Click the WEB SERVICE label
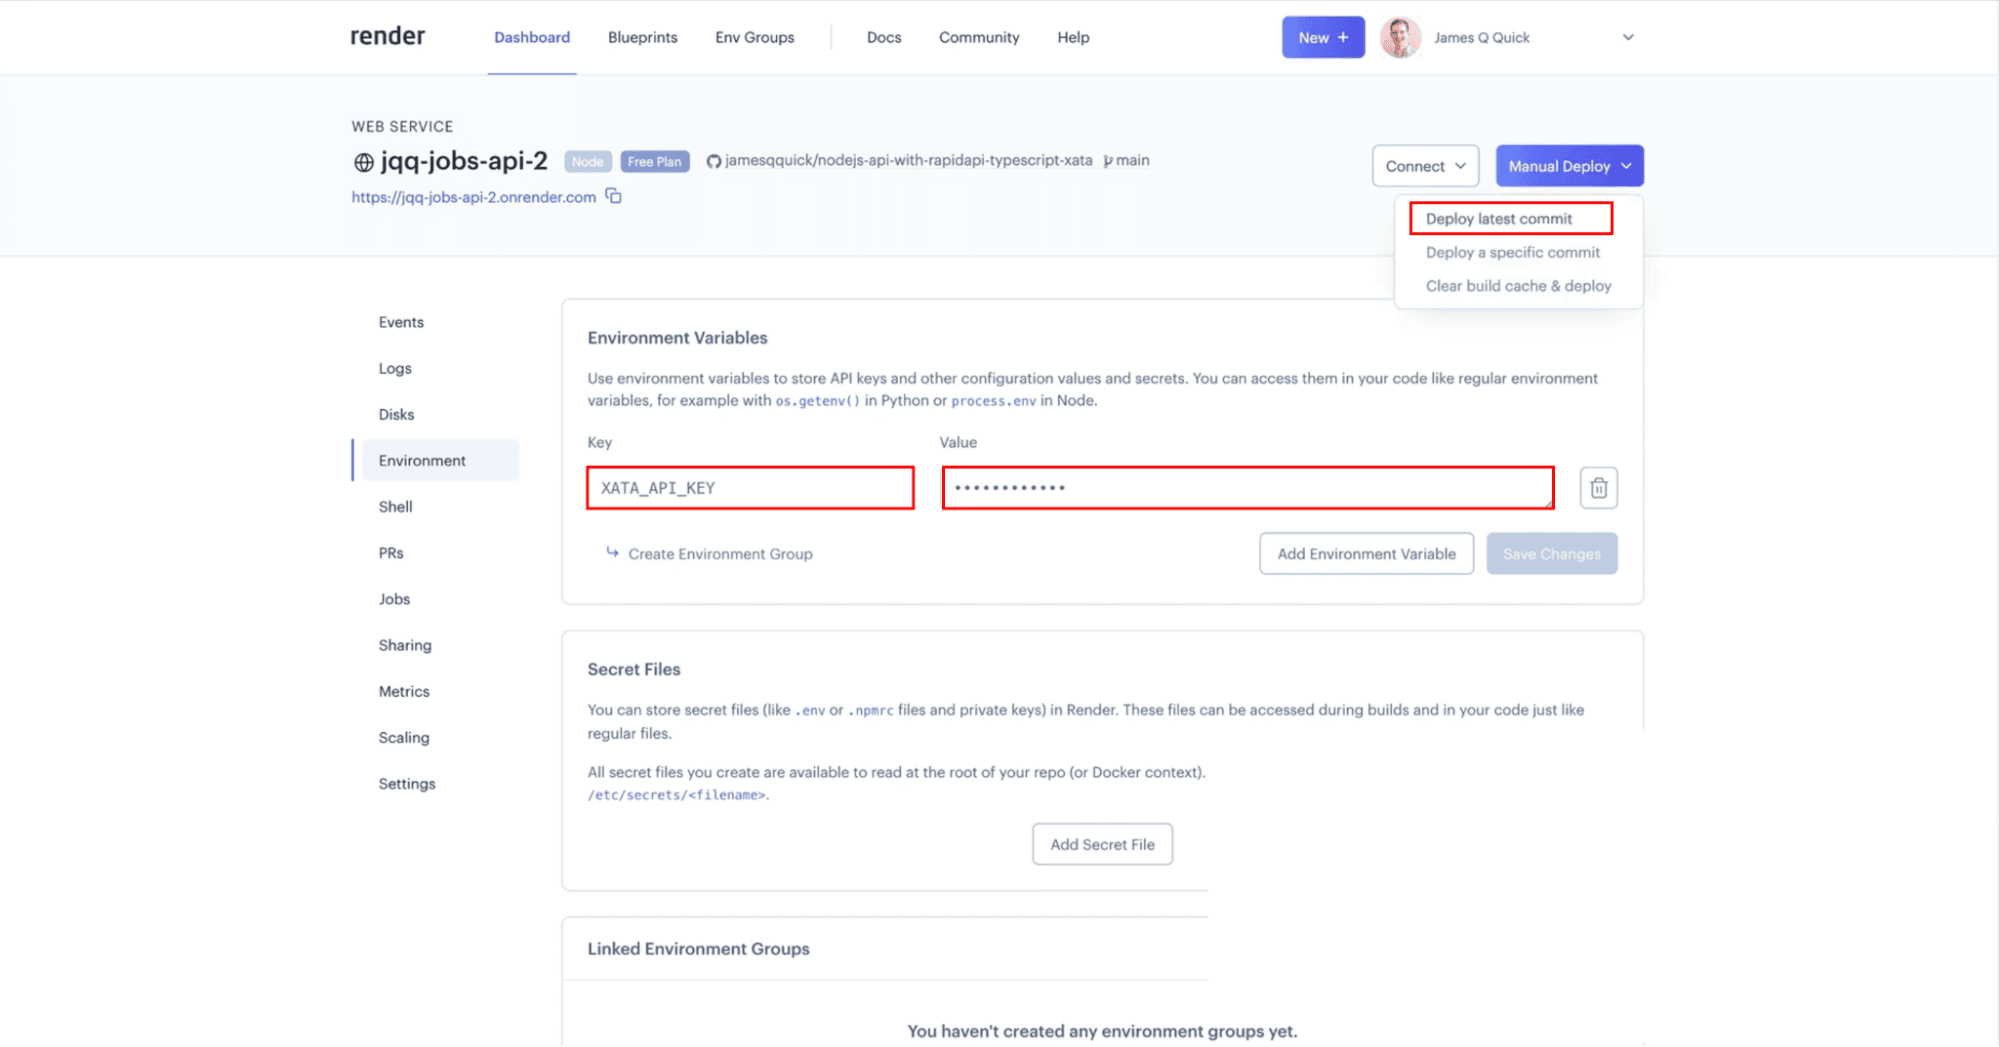The image size is (1999, 1047). tap(402, 126)
